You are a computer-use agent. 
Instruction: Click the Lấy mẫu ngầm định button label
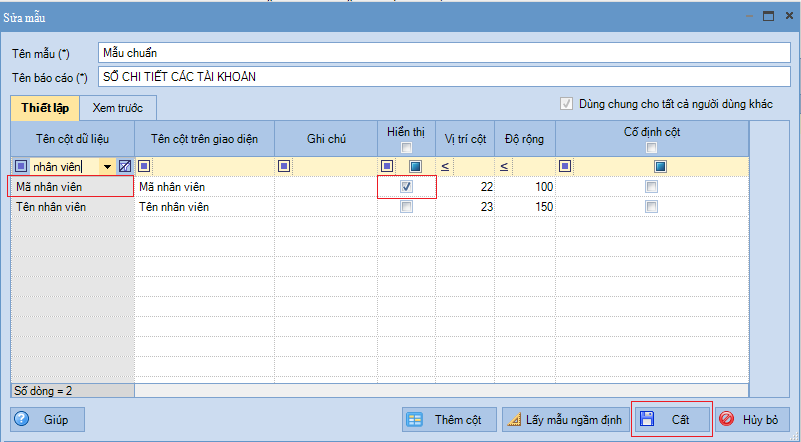point(574,420)
